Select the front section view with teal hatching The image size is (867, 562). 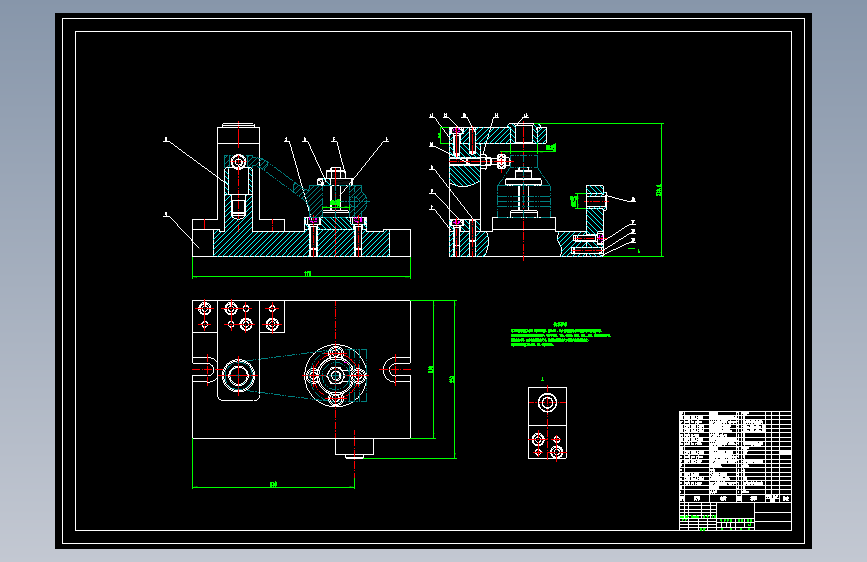301,190
